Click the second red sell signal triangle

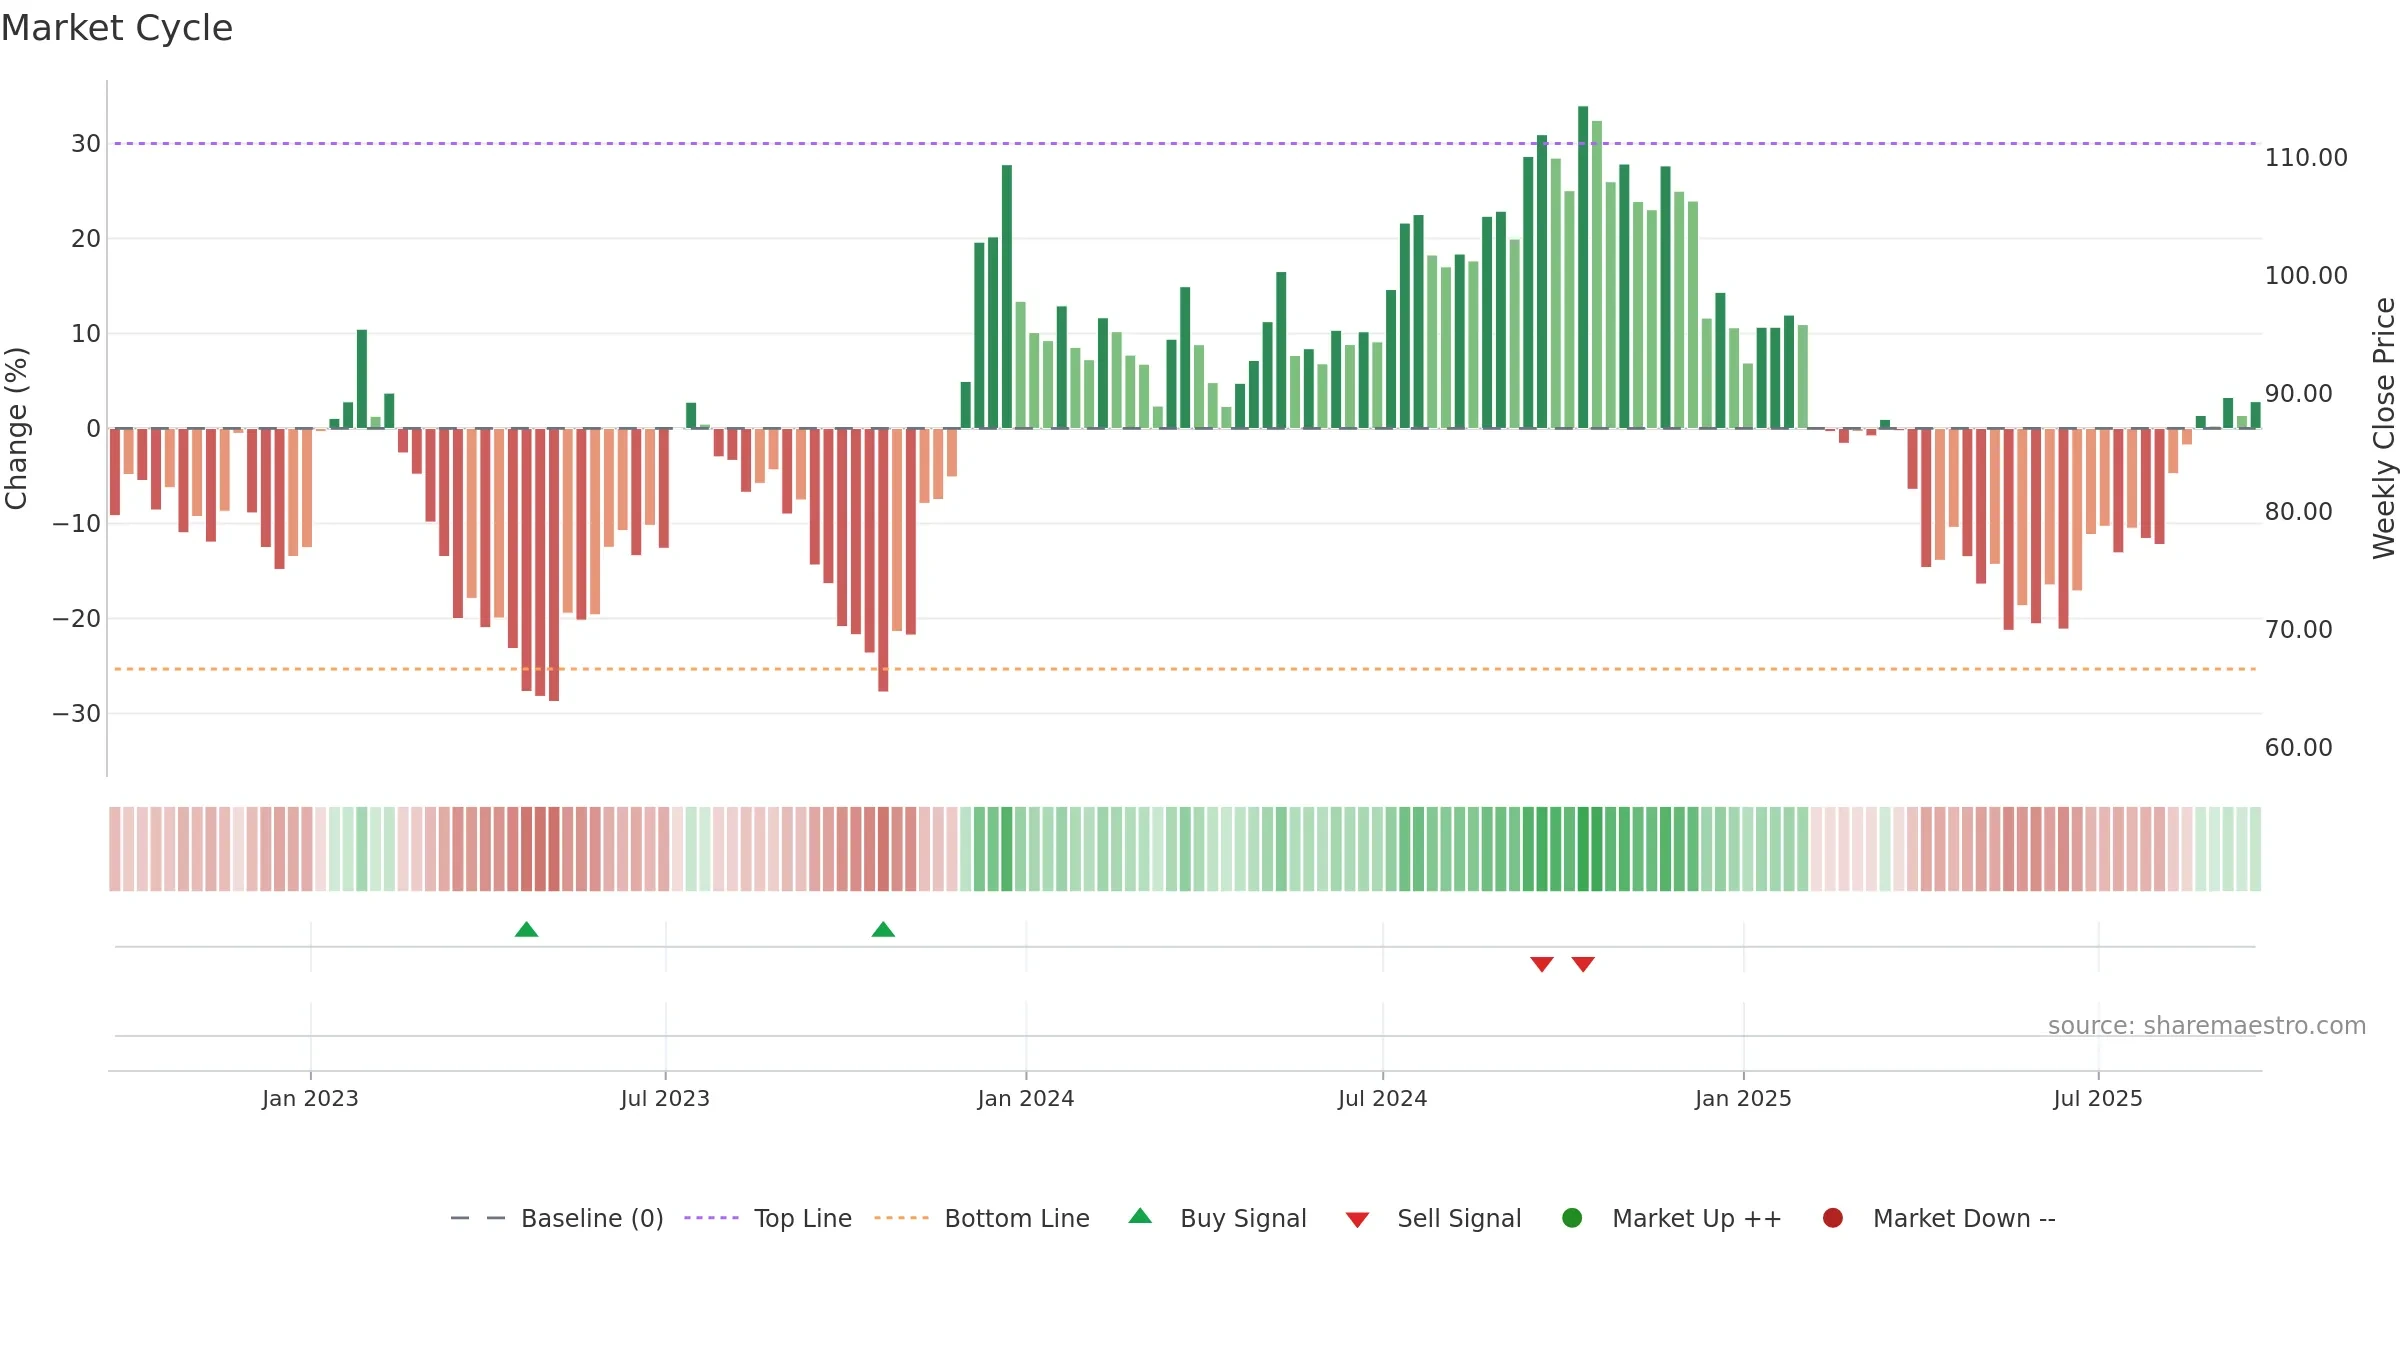(1583, 964)
